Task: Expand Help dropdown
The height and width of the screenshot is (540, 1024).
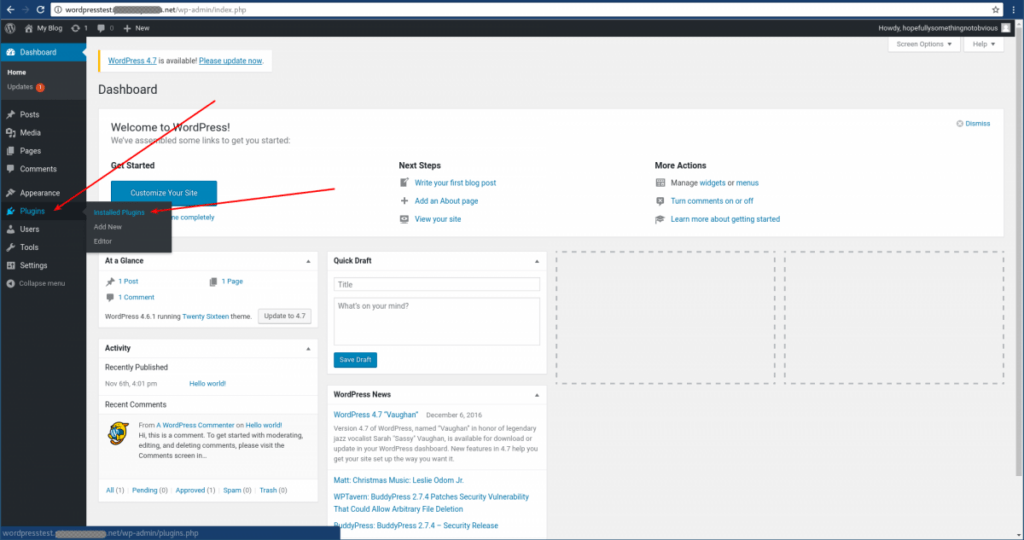Action: pyautogui.click(x=984, y=44)
